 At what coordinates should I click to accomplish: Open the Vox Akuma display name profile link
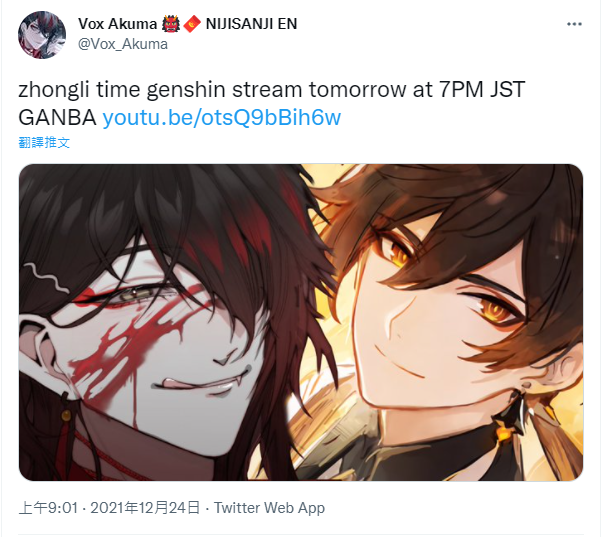pyautogui.click(x=117, y=24)
